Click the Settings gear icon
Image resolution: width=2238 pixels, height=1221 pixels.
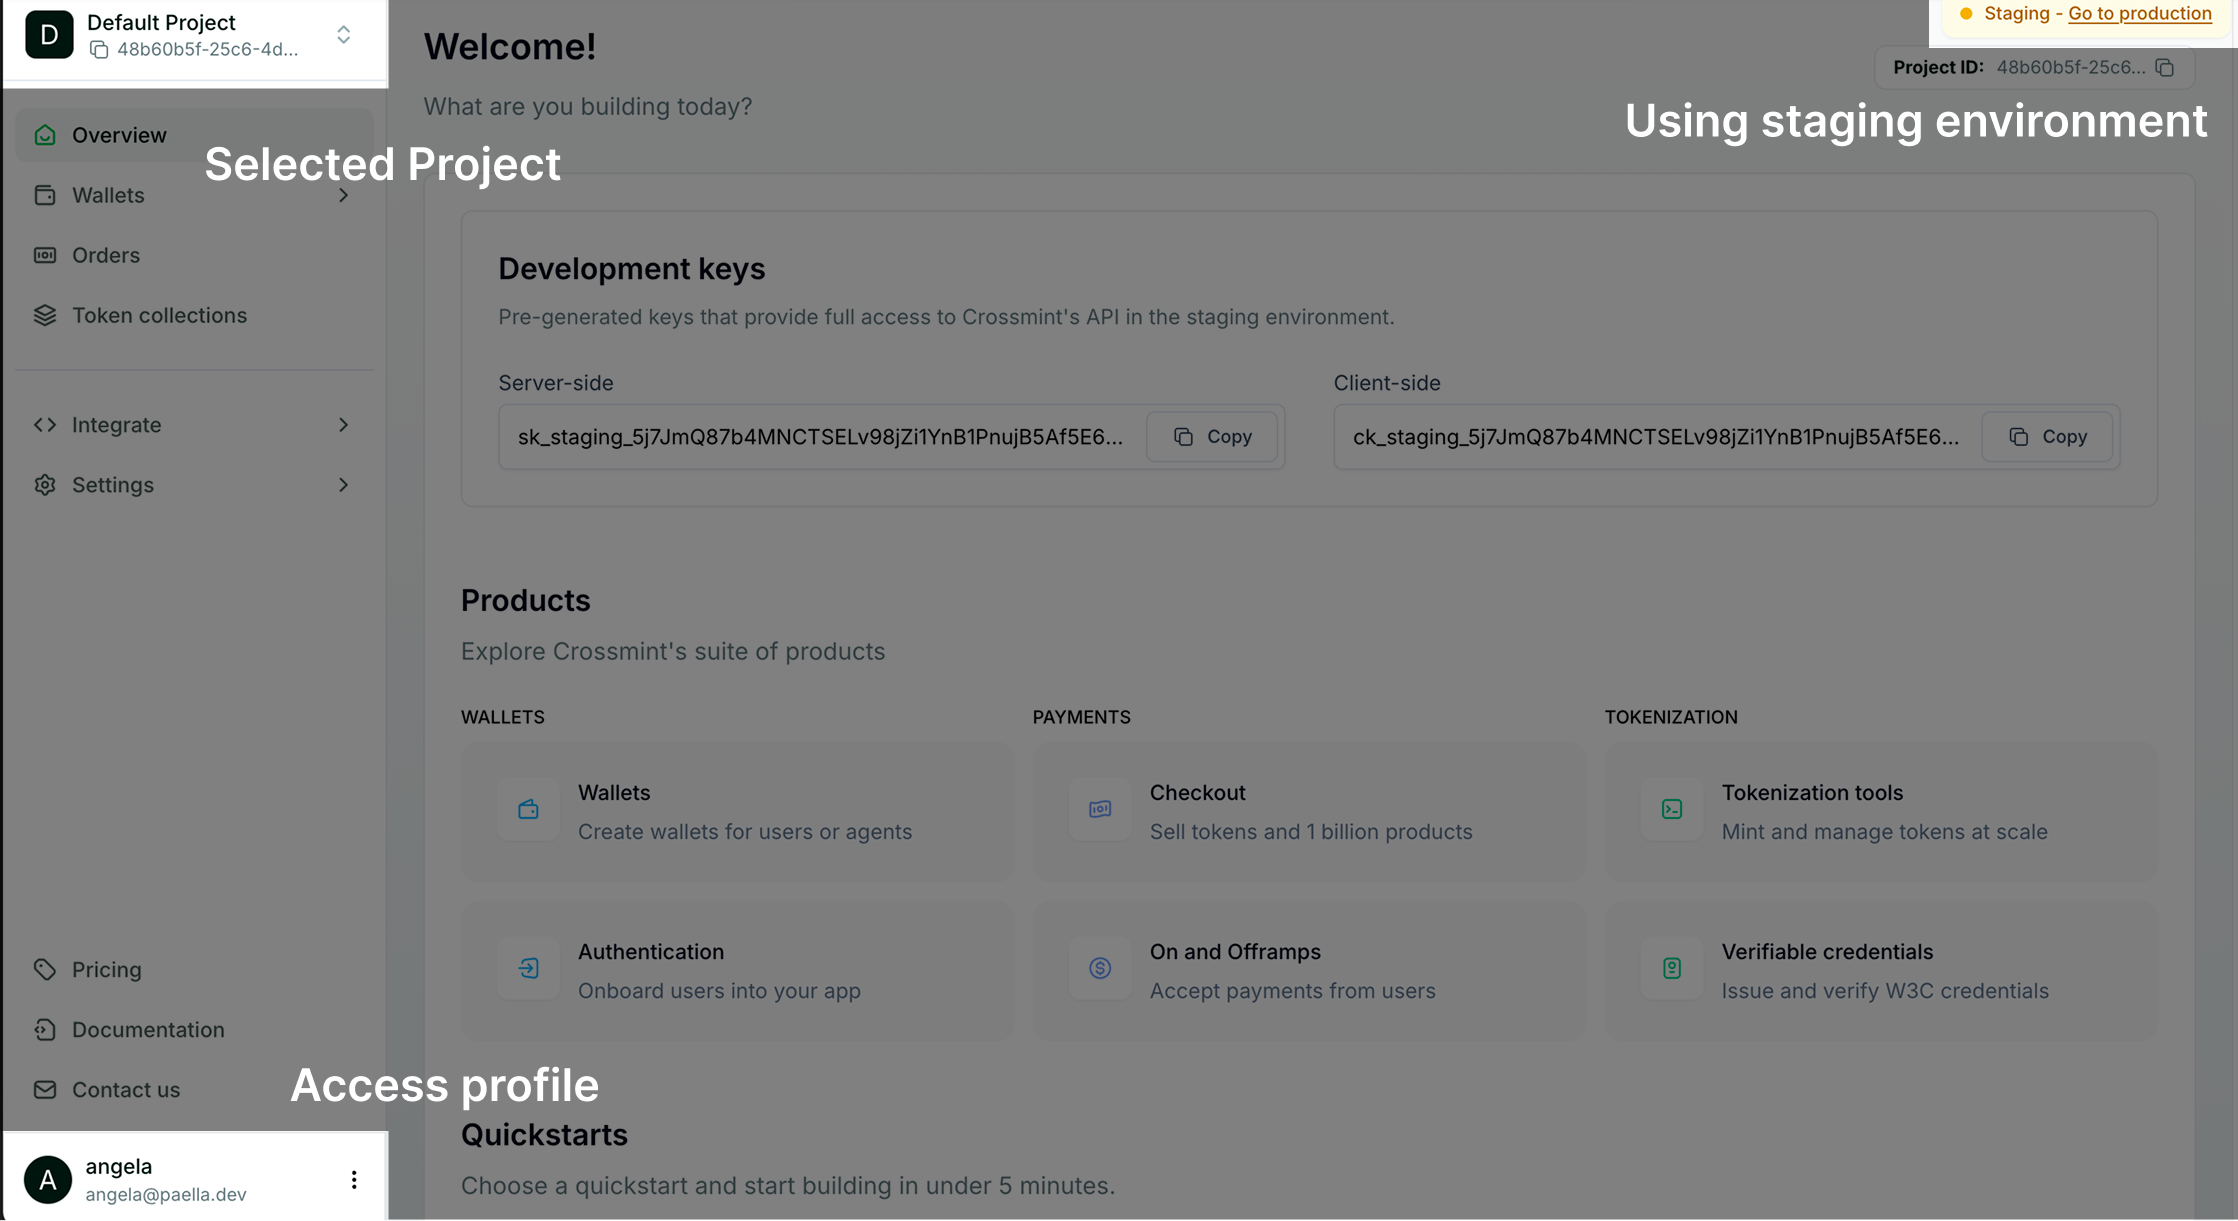(45, 485)
